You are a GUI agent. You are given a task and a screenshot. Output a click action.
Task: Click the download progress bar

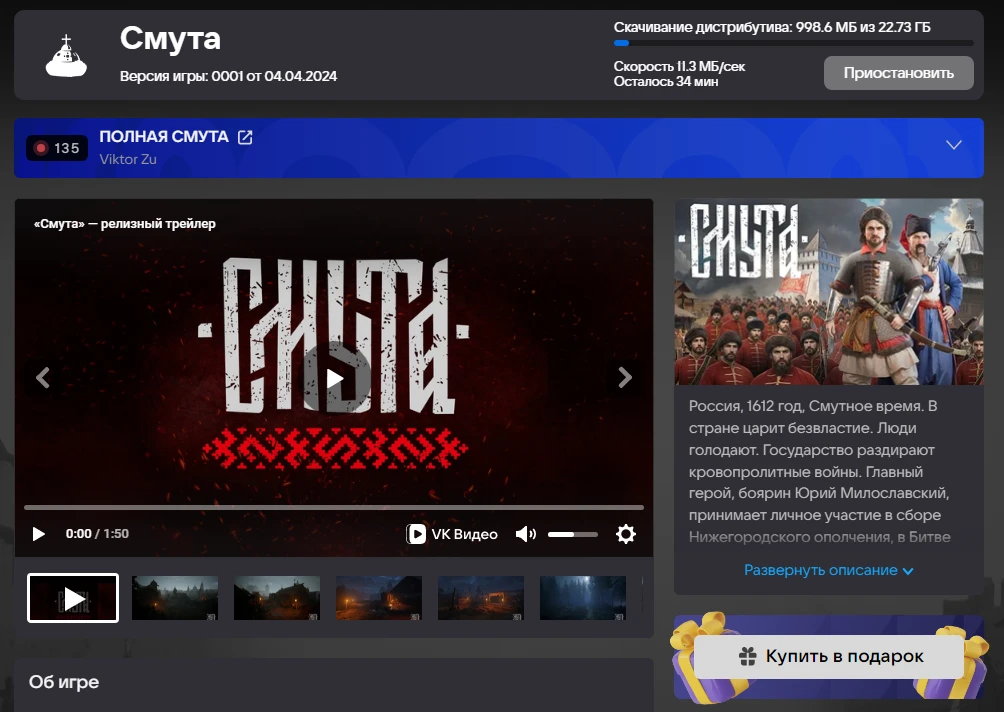pos(793,44)
